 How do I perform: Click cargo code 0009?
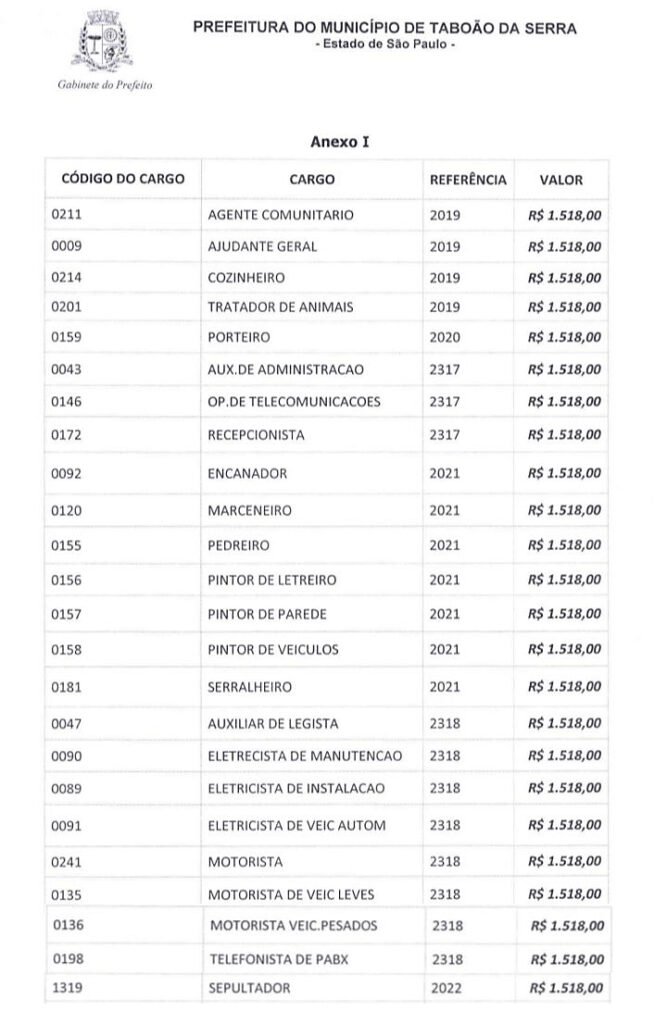66,246
